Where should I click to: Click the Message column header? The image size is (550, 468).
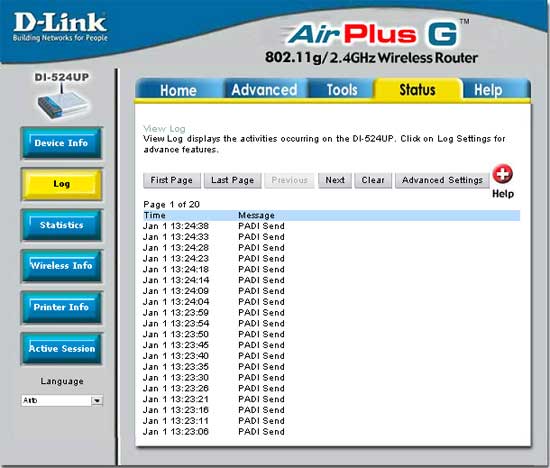(256, 215)
